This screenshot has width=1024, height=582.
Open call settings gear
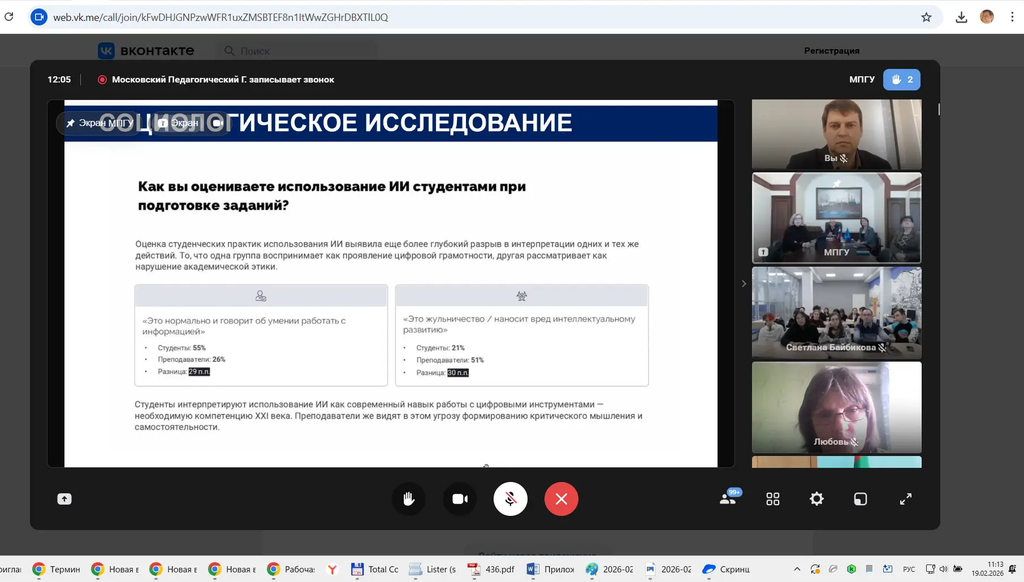816,499
